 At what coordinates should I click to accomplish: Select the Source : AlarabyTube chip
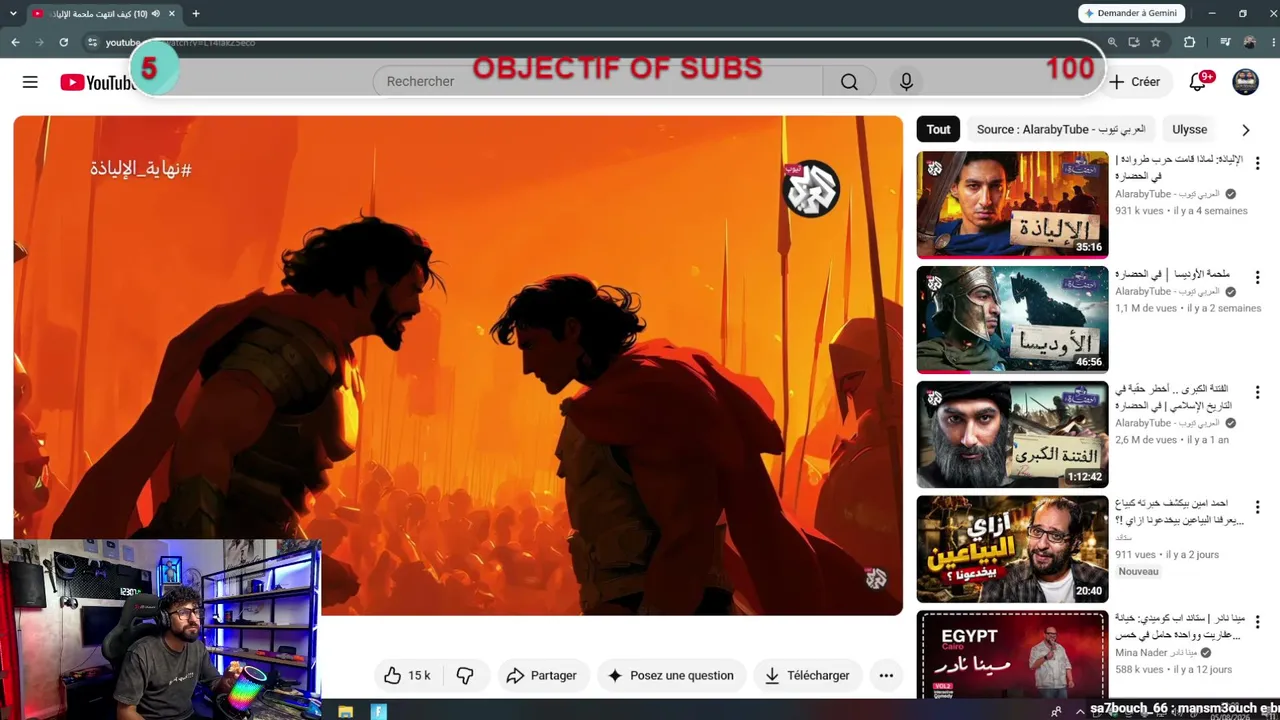point(1061,129)
